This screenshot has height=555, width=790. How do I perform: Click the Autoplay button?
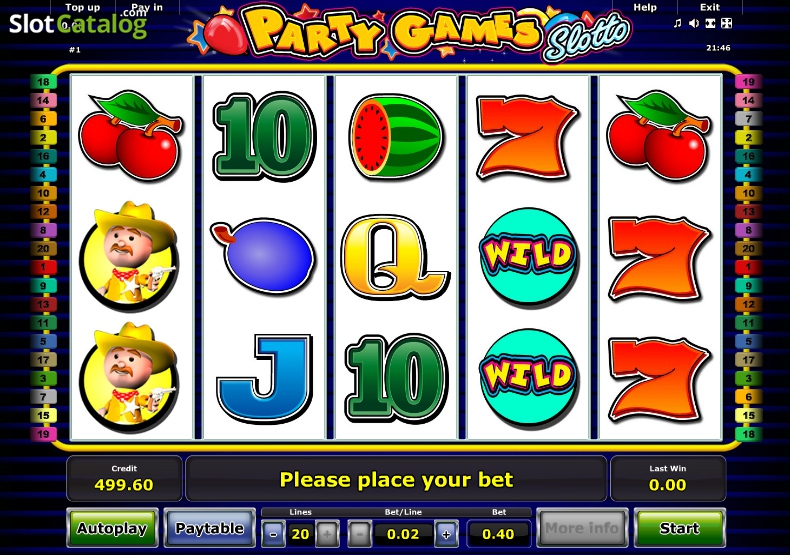point(112,528)
